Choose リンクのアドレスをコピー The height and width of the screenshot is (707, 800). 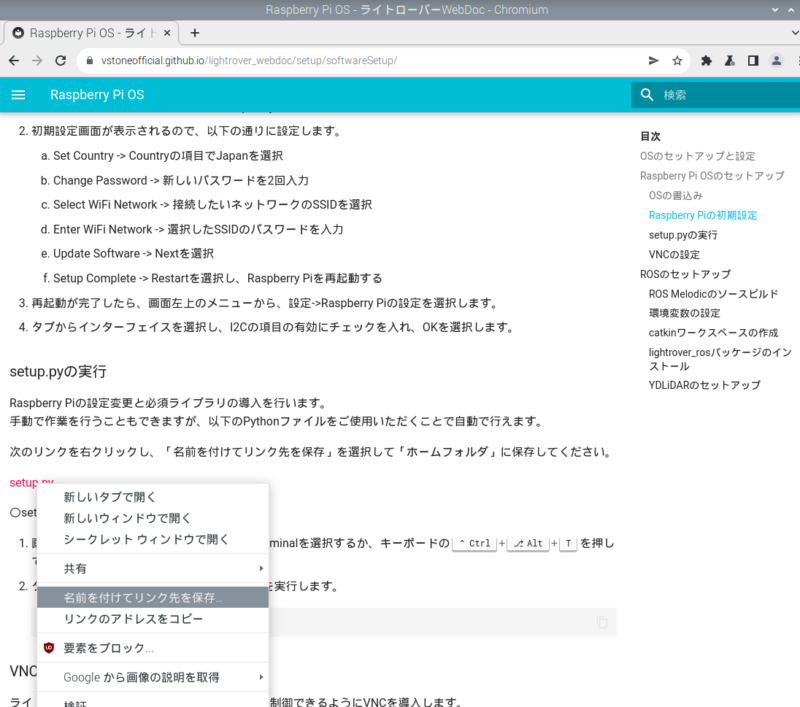point(153,619)
